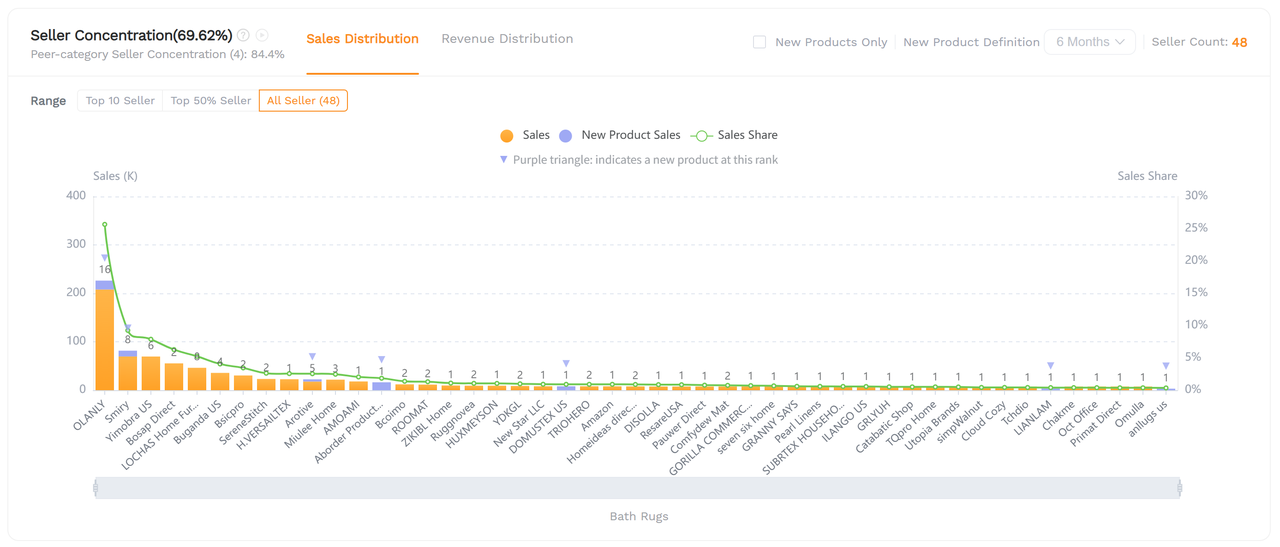
Task: Select Top 50% Seller range
Action: pyautogui.click(x=211, y=101)
